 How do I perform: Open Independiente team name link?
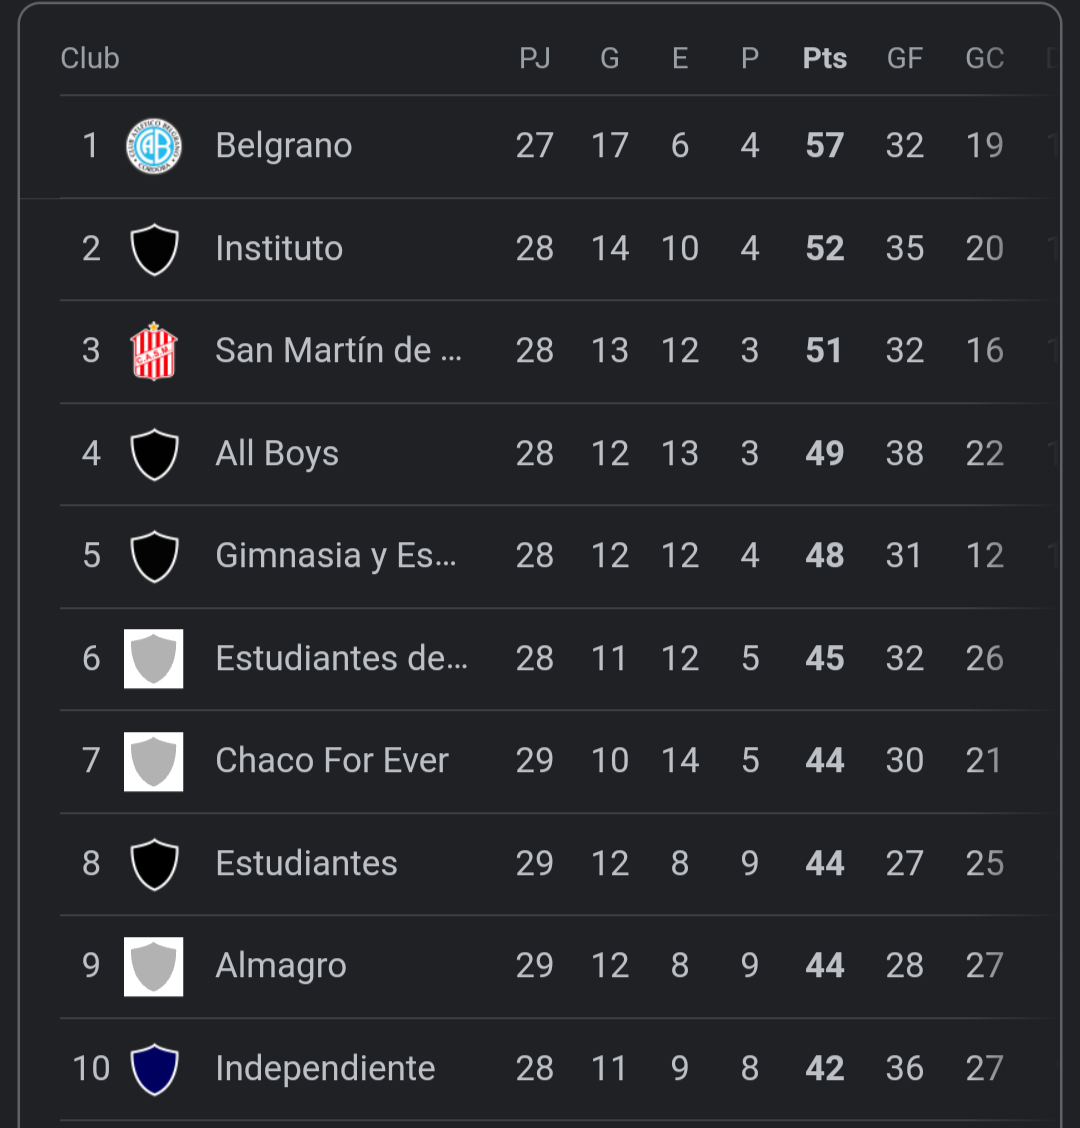[325, 1068]
